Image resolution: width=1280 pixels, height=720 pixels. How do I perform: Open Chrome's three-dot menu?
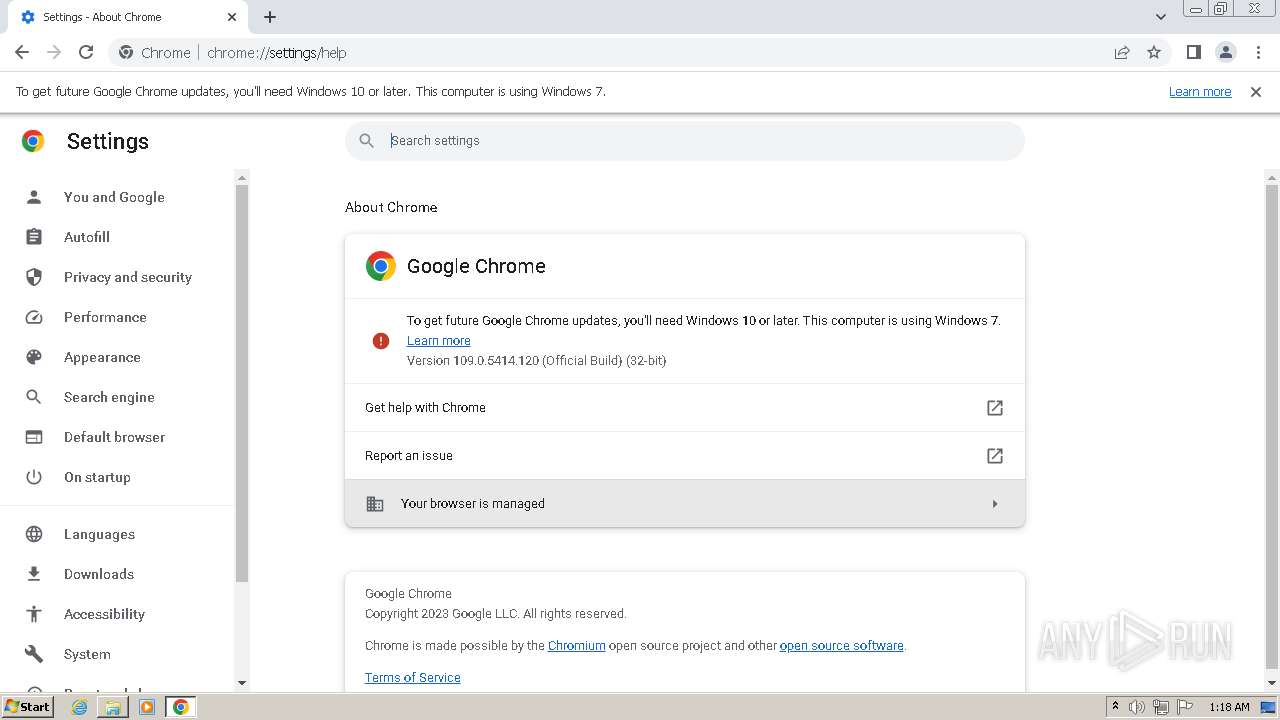1258,52
